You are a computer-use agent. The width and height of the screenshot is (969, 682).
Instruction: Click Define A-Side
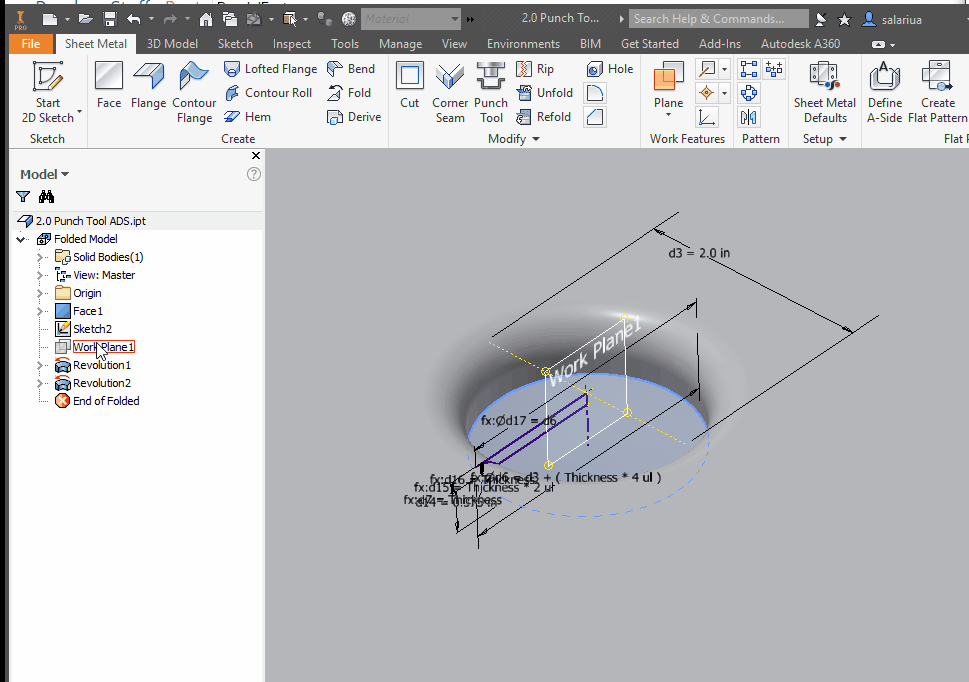tap(884, 91)
